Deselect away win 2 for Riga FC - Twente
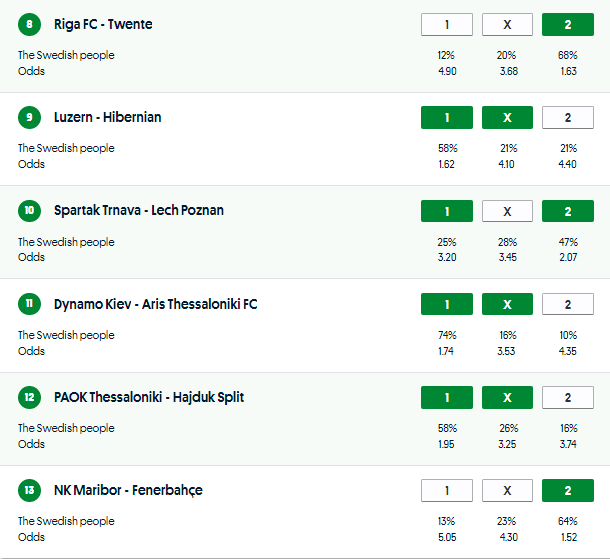Screen dimensions: 610x559 coord(567,24)
